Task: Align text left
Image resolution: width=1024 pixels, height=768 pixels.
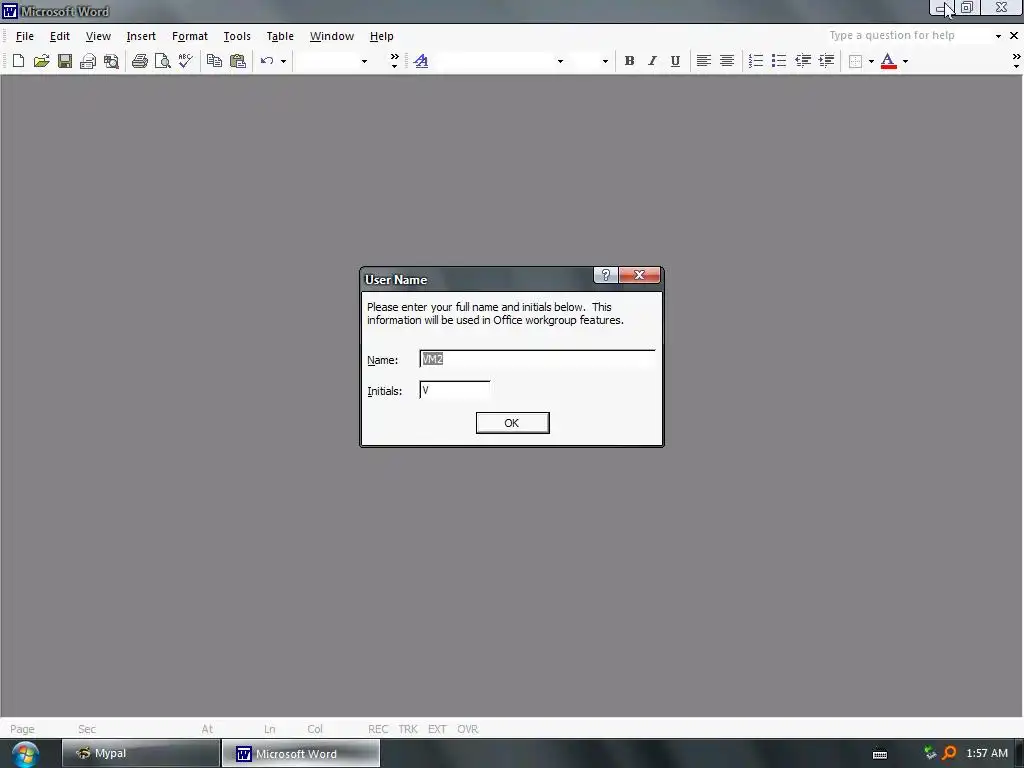Action: pyautogui.click(x=703, y=61)
